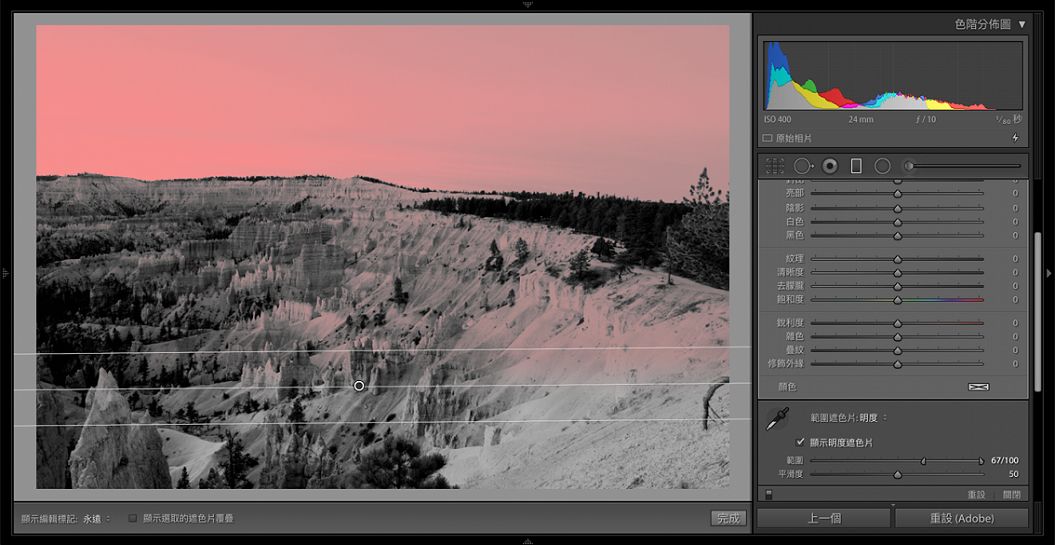Click the tool strip brush size slider knob
The height and width of the screenshot is (545, 1055).
click(910, 166)
